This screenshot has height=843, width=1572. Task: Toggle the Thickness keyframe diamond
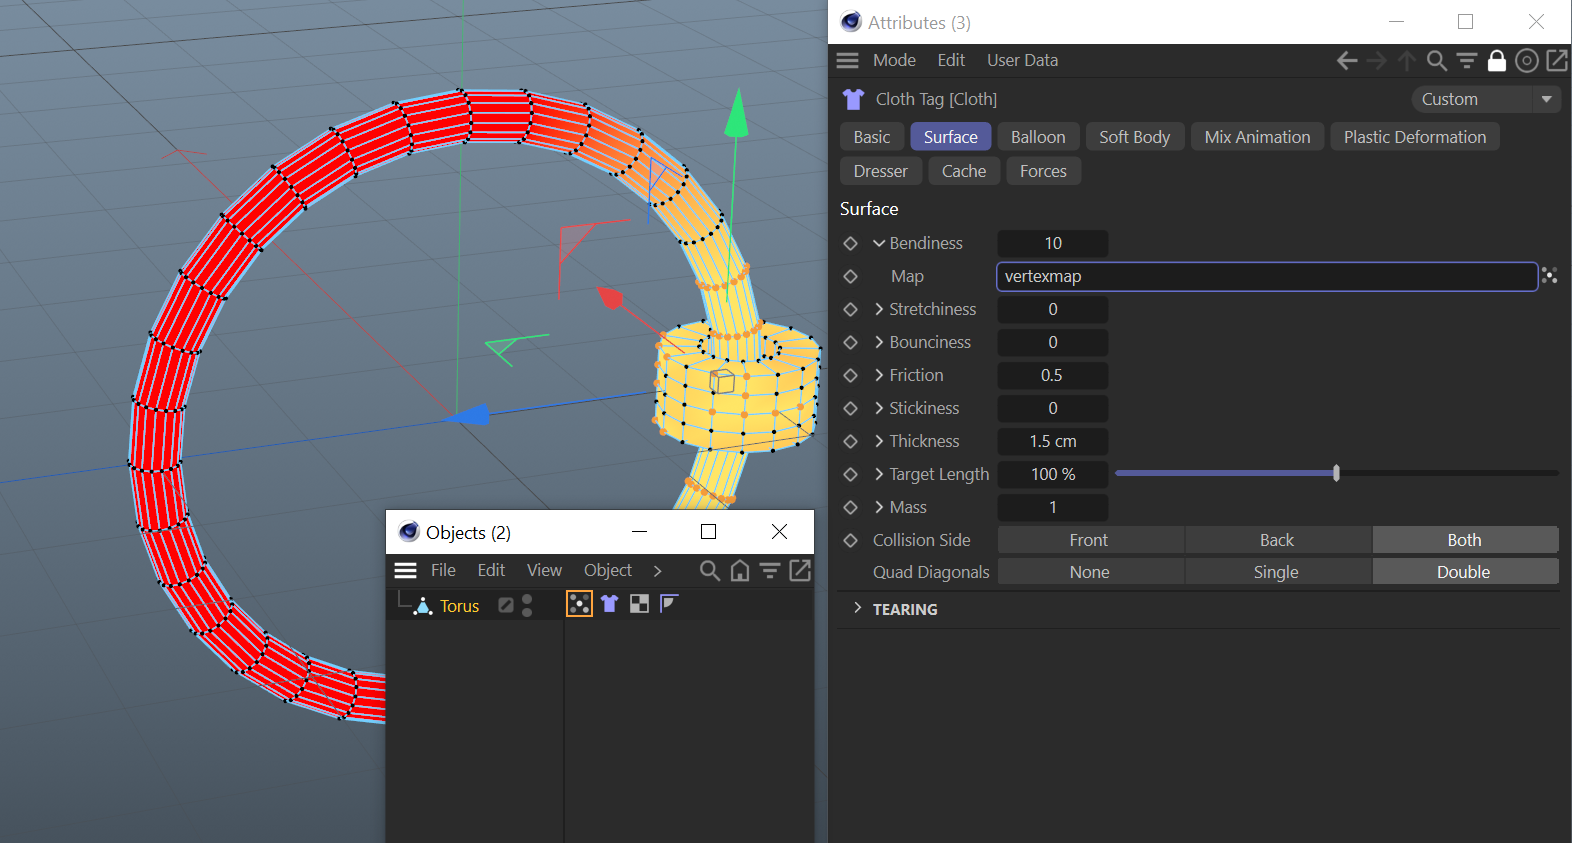pyautogui.click(x=851, y=441)
